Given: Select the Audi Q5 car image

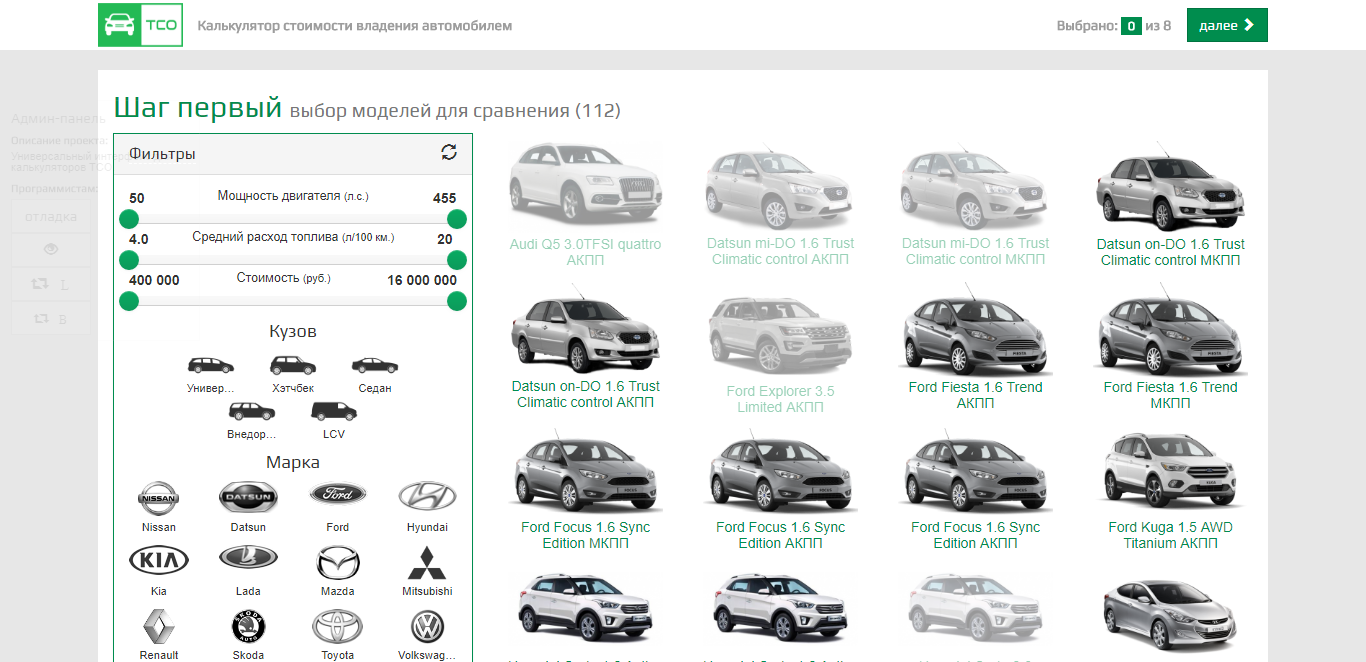Looking at the screenshot, I should [x=585, y=187].
